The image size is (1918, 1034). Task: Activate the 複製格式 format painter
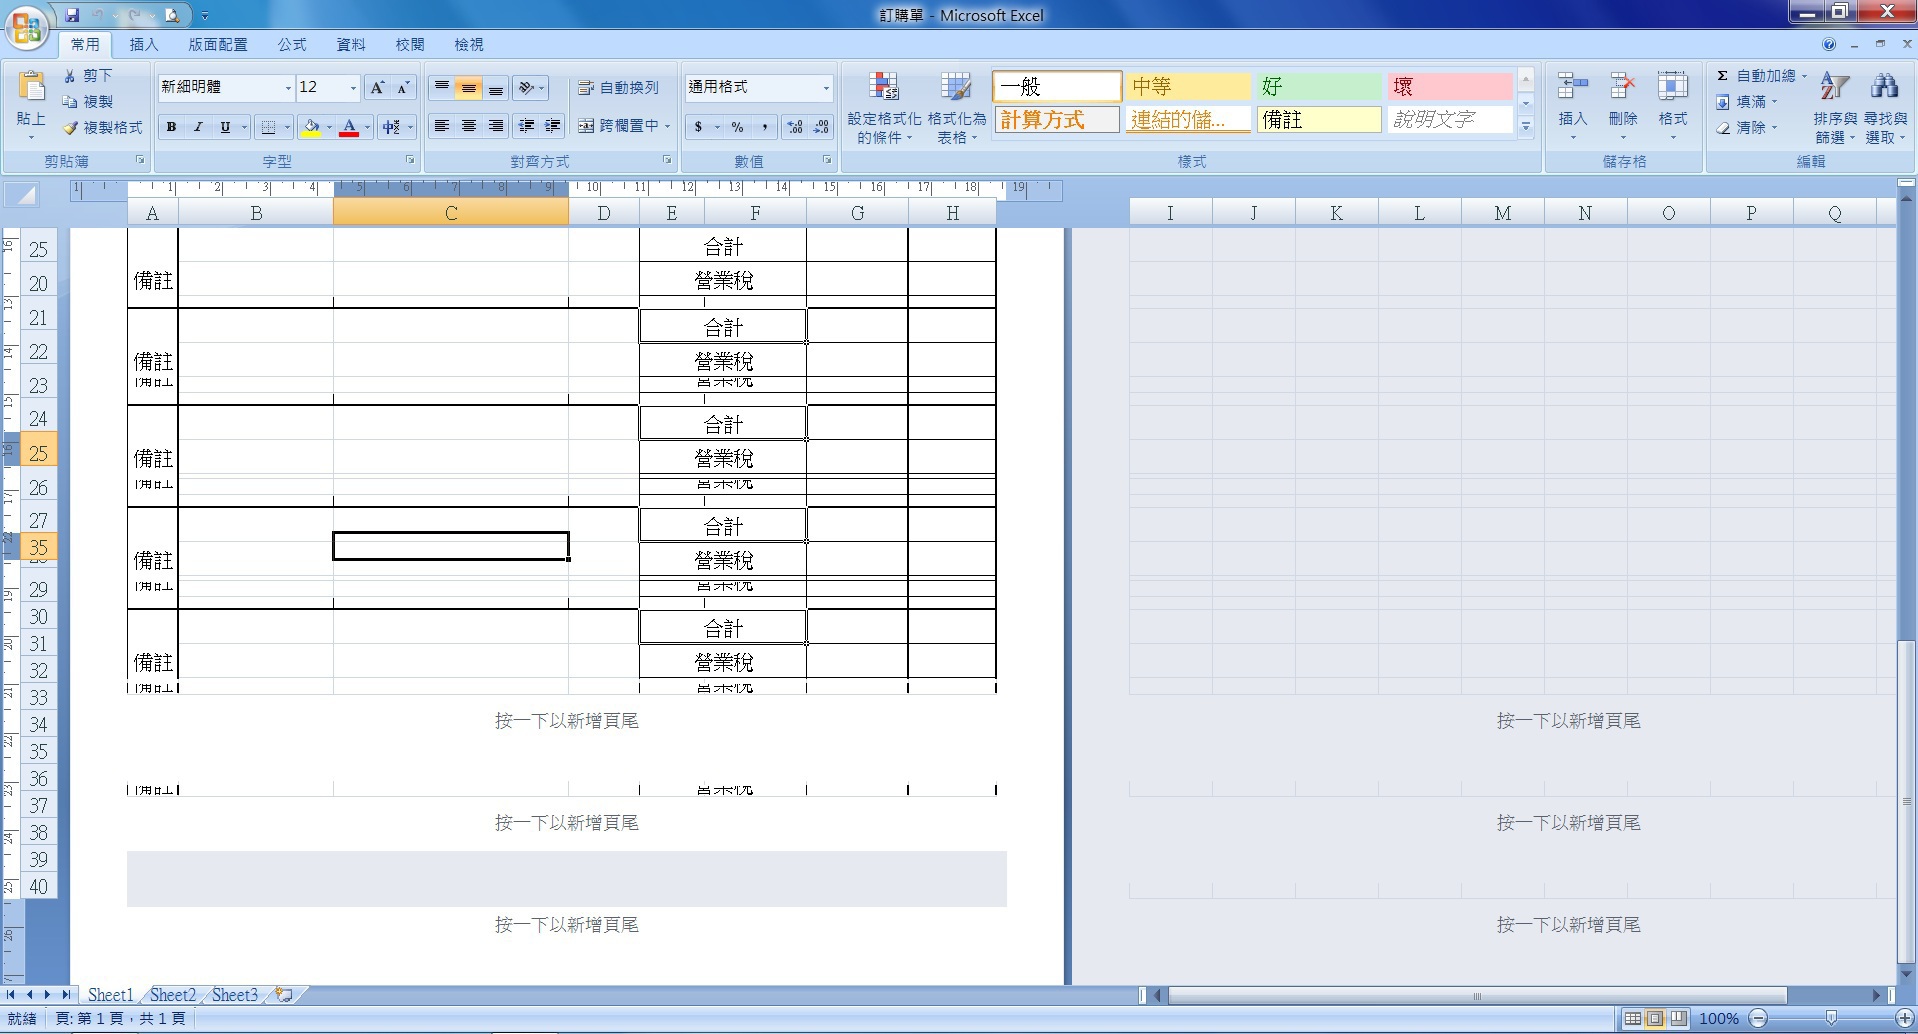(103, 128)
